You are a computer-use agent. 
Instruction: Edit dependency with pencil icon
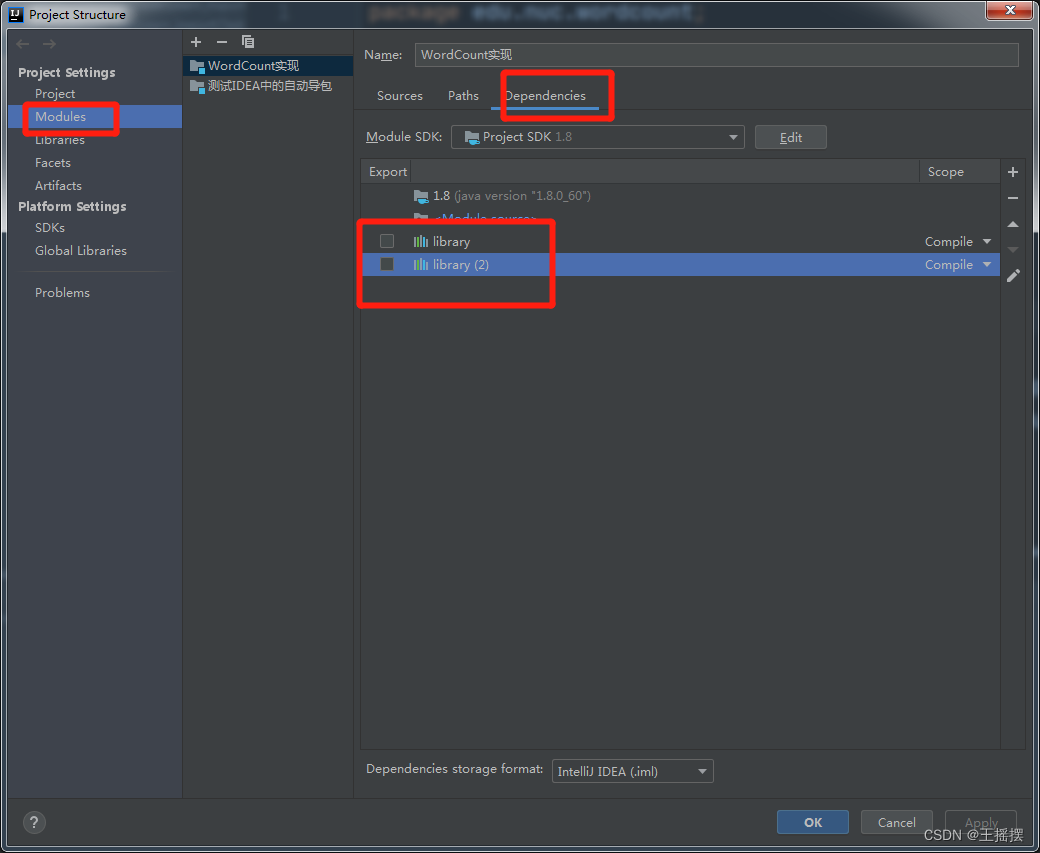pyautogui.click(x=1013, y=276)
